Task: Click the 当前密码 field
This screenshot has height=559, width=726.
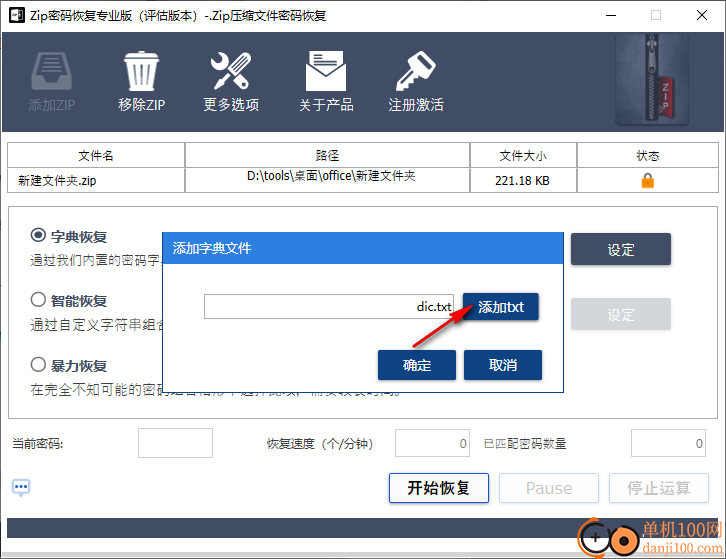Action: (175, 443)
